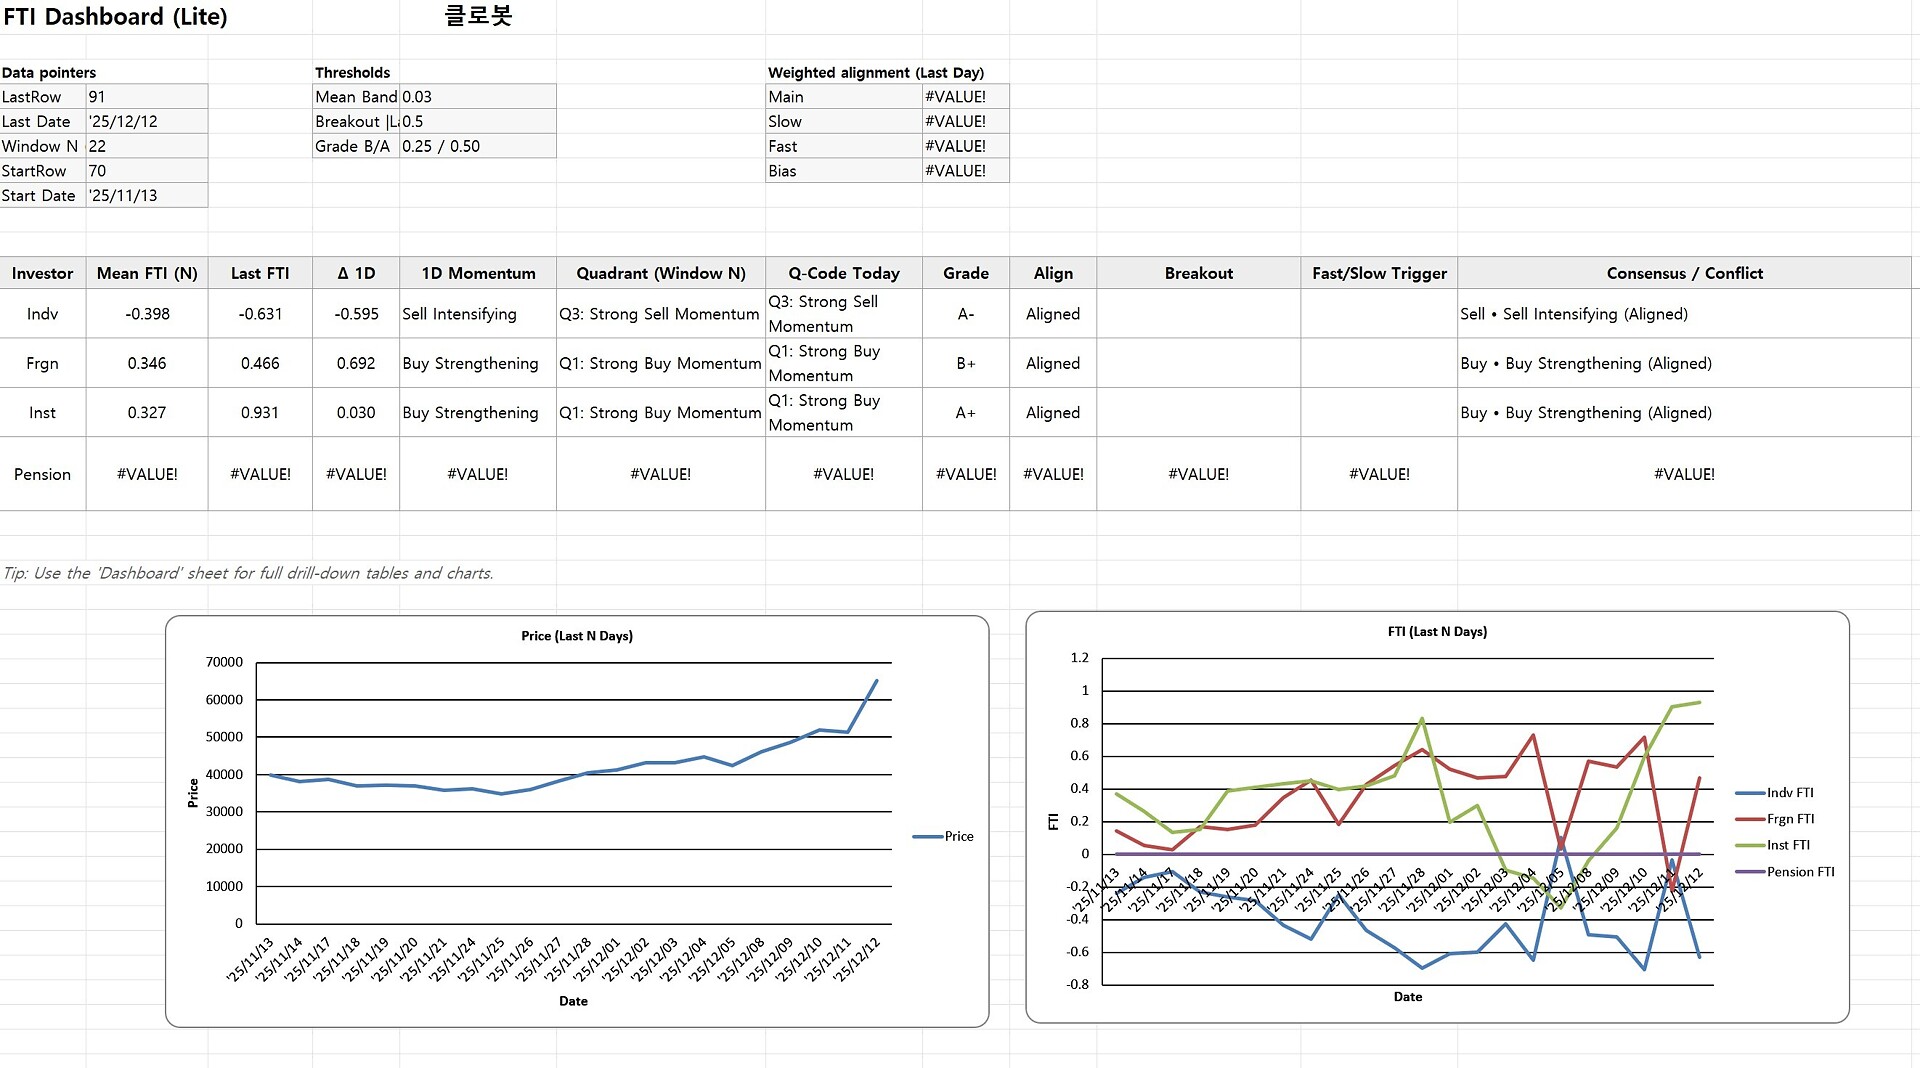
Task: Click the Start Date value '25/11/13
Action: (x=147, y=196)
